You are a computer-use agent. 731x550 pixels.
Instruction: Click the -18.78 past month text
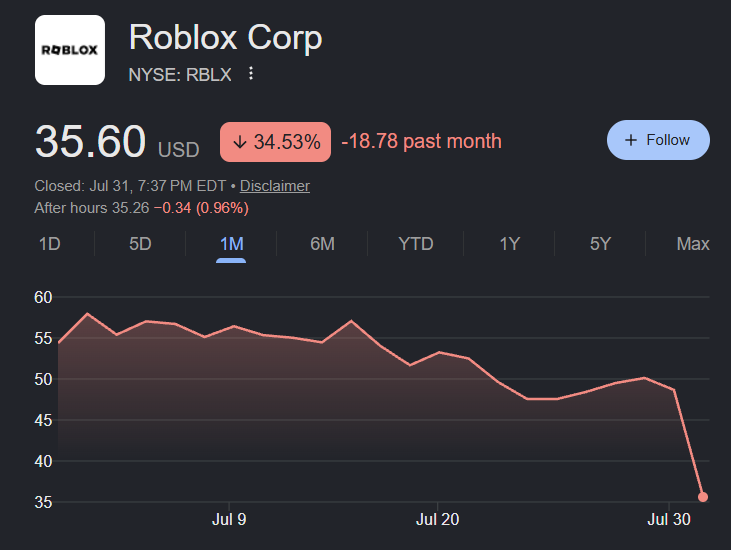[421, 141]
